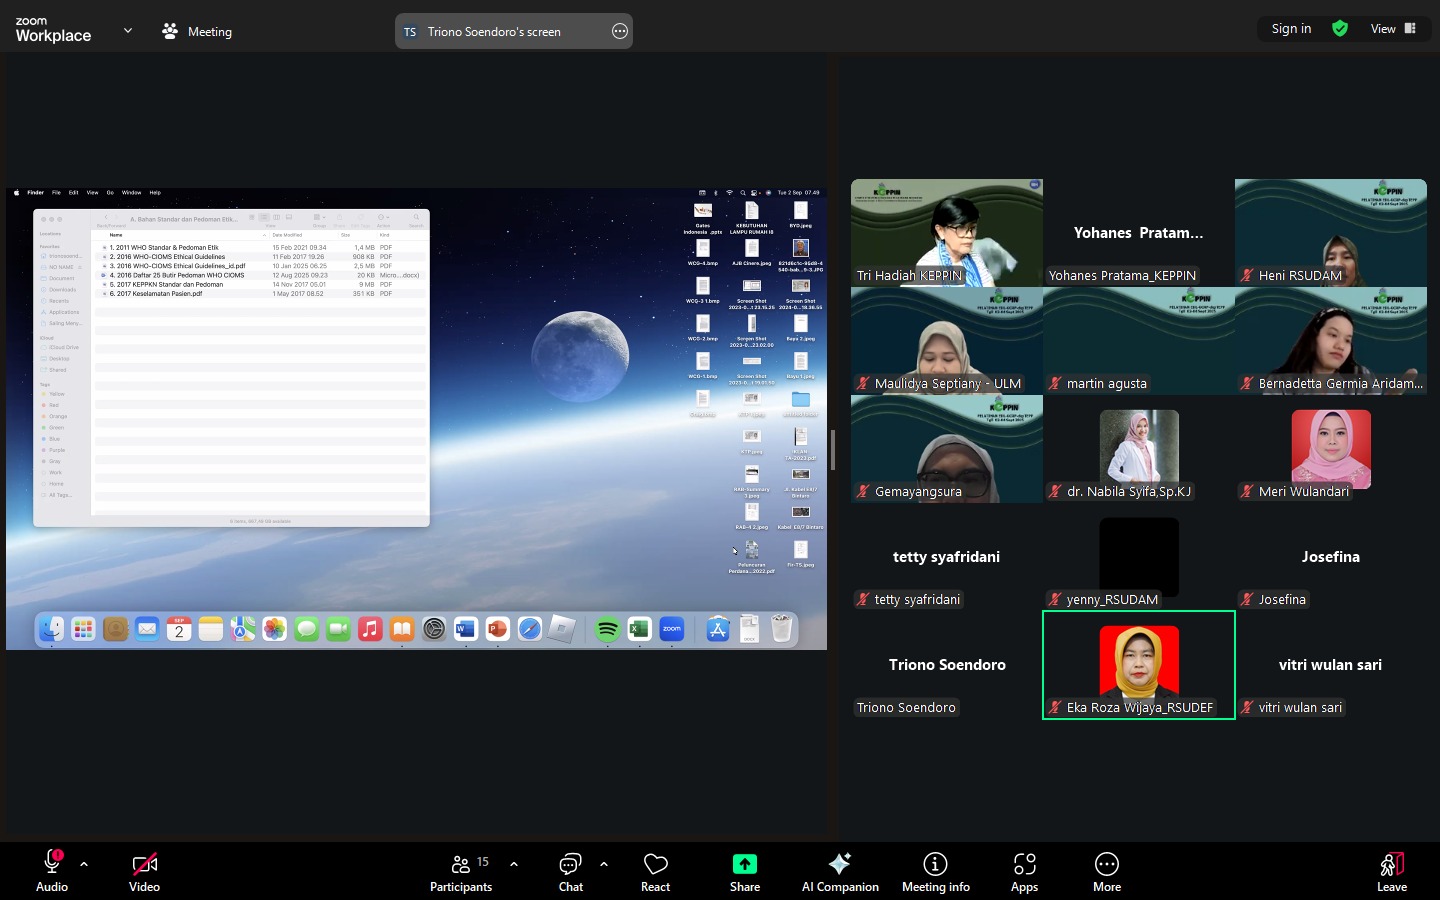Open the Apps panel
The image size is (1440, 900).
click(1024, 871)
